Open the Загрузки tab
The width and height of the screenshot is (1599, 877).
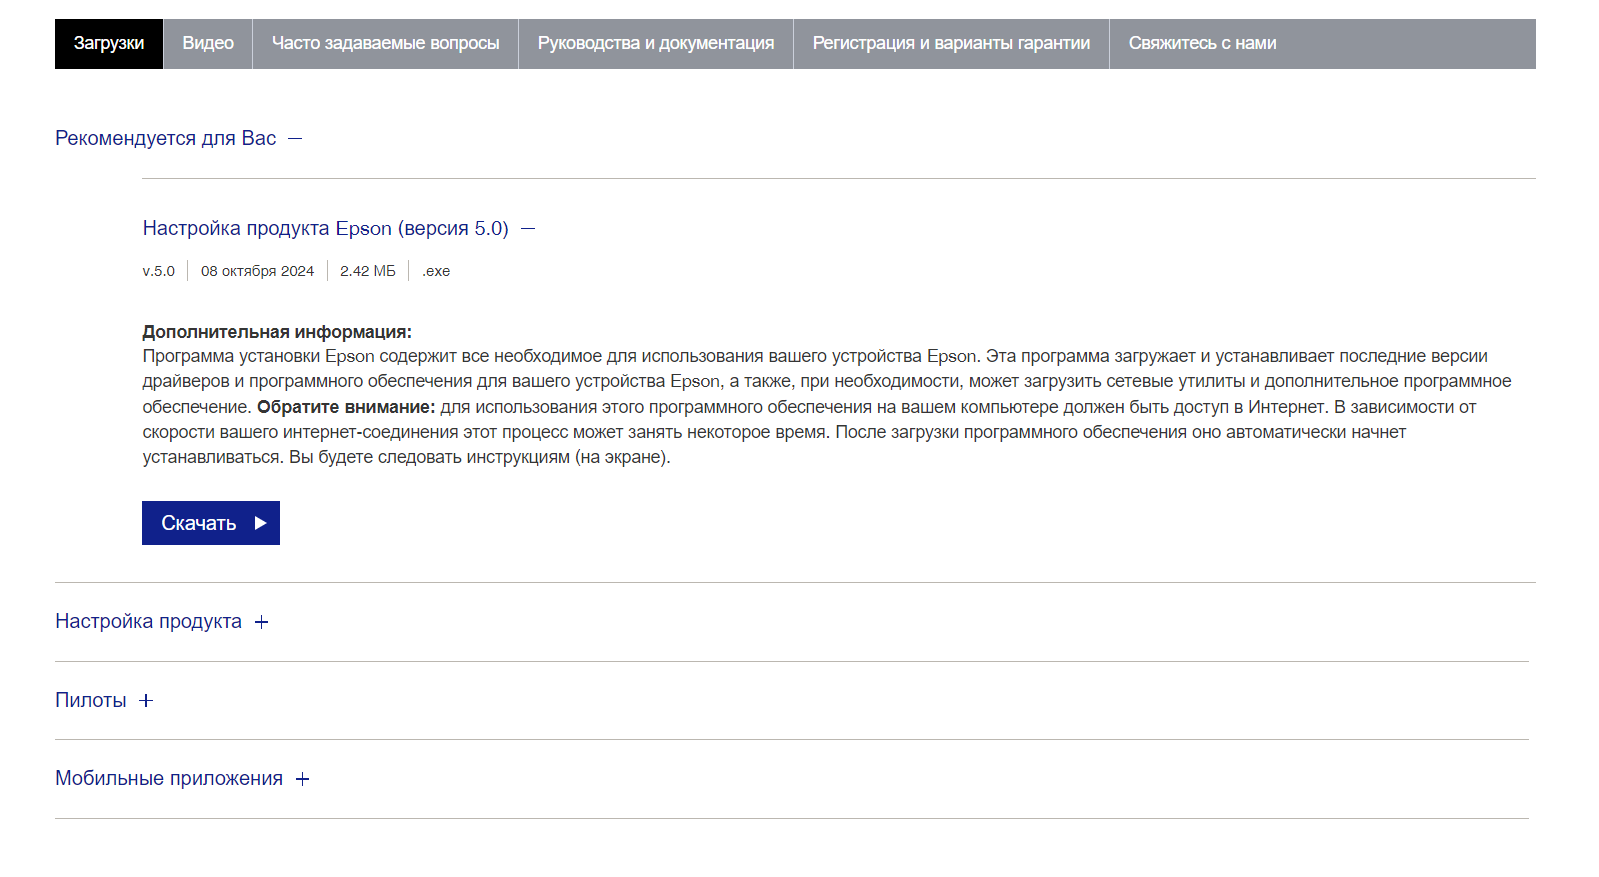pos(109,44)
